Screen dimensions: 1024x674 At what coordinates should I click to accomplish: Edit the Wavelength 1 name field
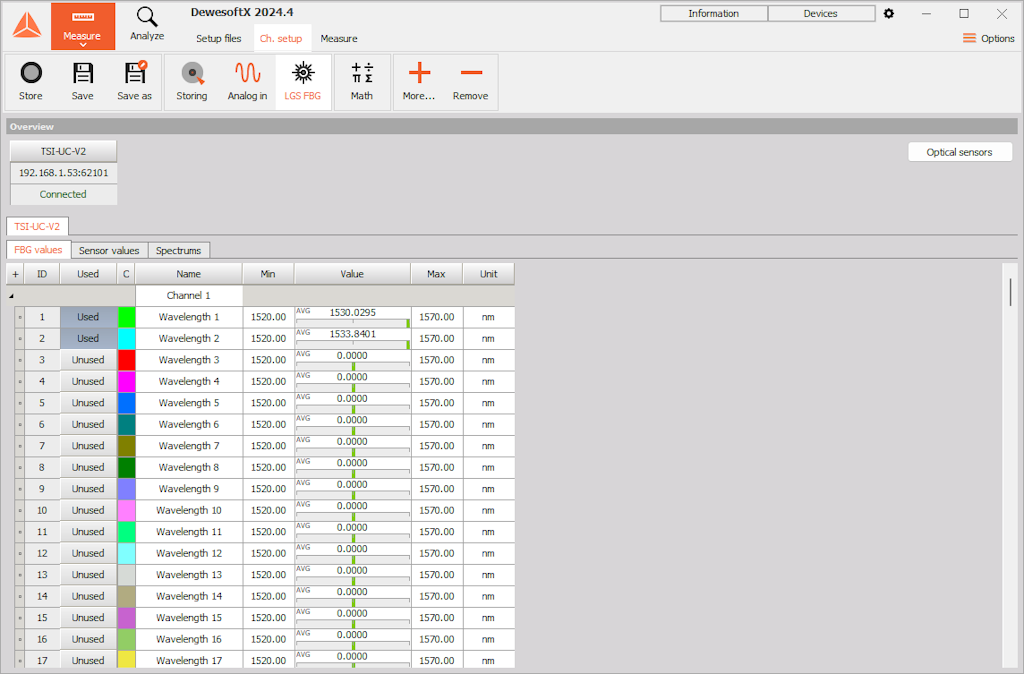click(x=189, y=317)
